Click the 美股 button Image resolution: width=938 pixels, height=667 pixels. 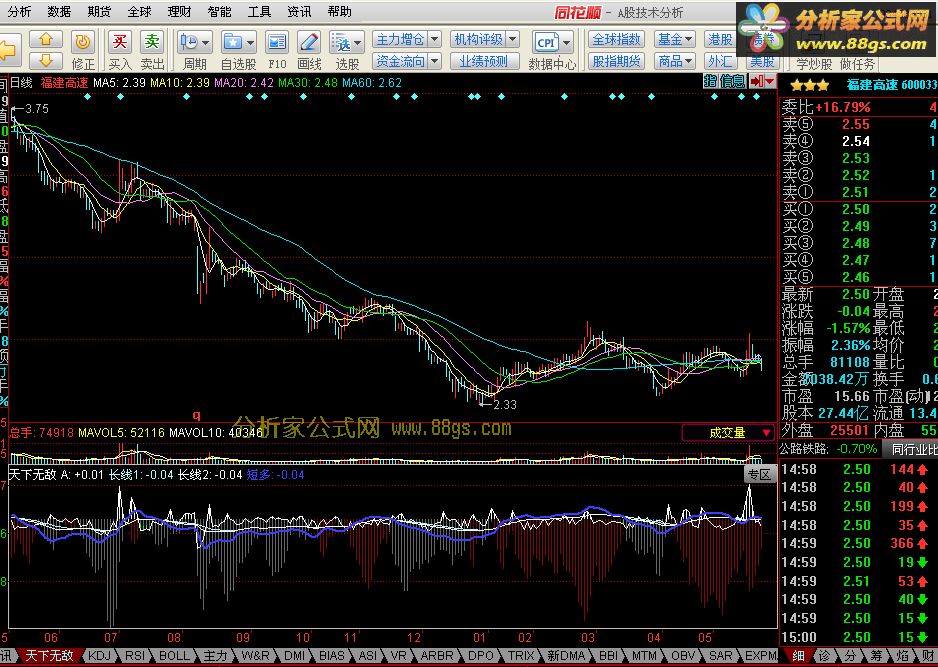pyautogui.click(x=762, y=61)
